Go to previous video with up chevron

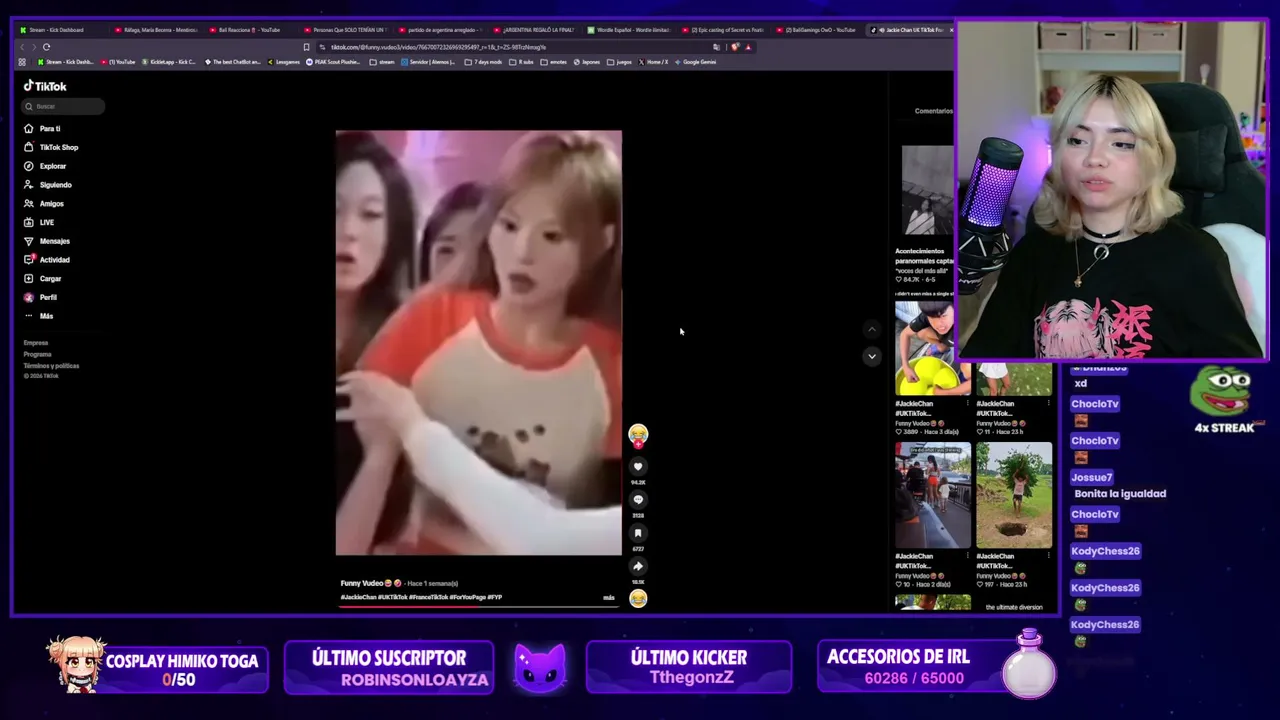(872, 329)
